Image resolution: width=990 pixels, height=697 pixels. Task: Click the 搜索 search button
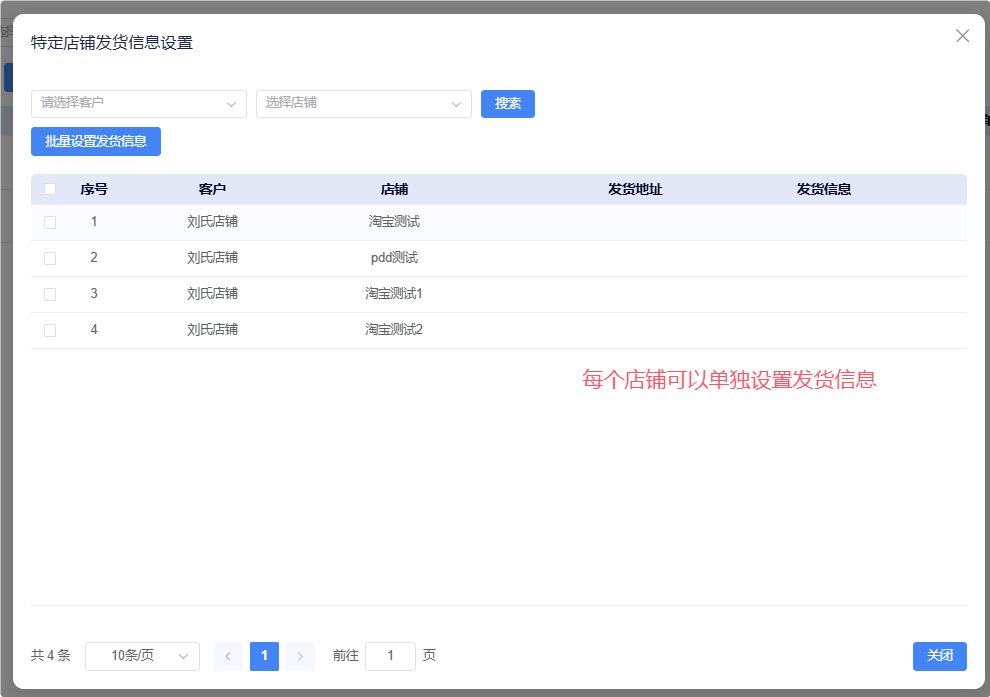click(508, 104)
